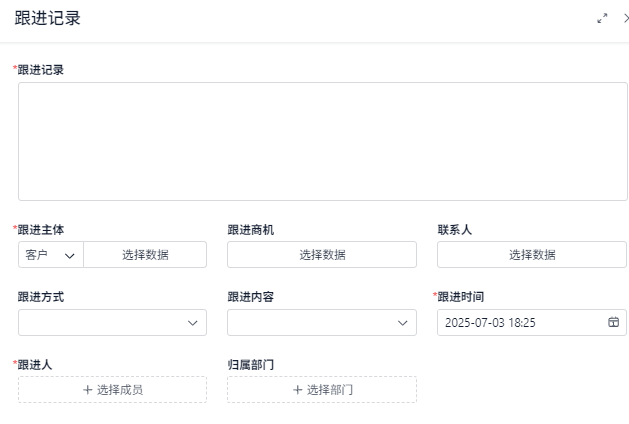
Task: Click the plus icon beside 选择部门
Action: coord(297,390)
